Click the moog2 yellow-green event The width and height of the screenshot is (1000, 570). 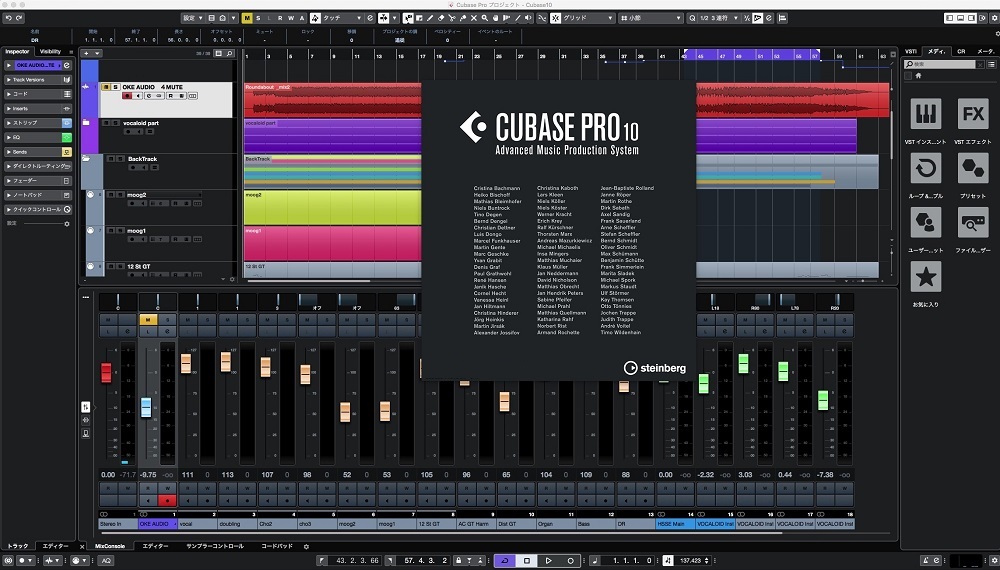point(332,207)
